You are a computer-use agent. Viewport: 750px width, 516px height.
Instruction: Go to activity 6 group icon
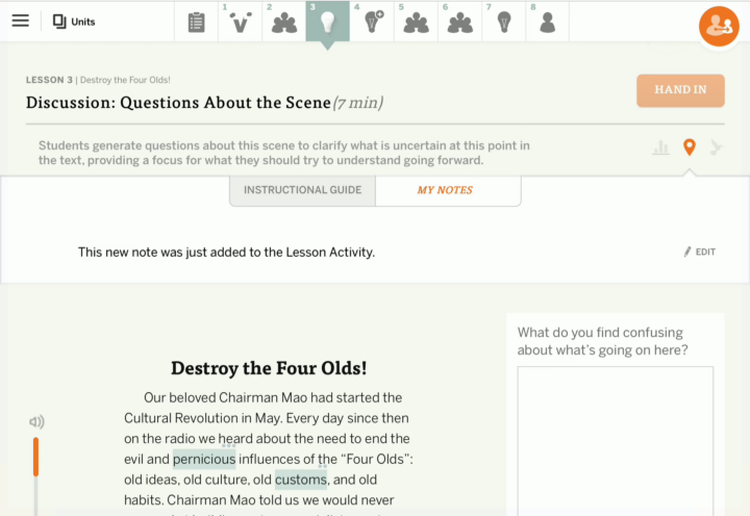click(460, 22)
